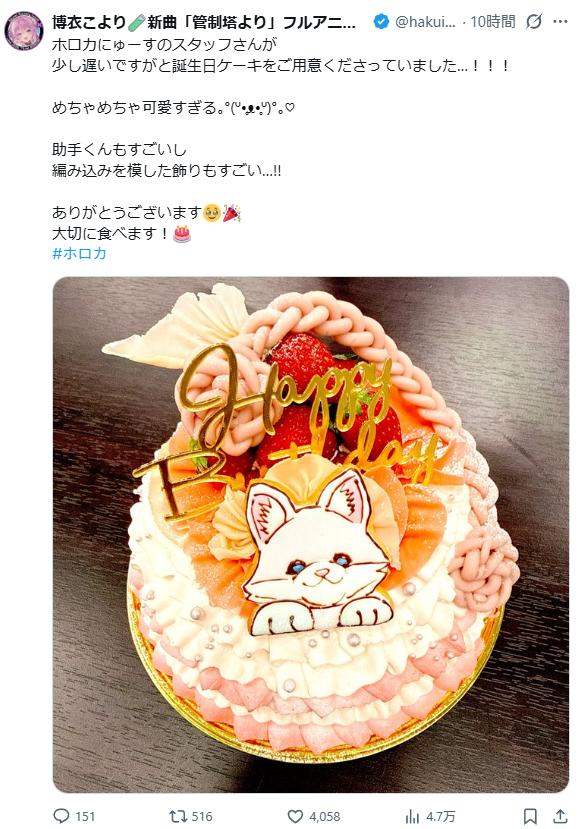585x829 pixels.
Task: Click the 516 repost count
Action: click(202, 817)
